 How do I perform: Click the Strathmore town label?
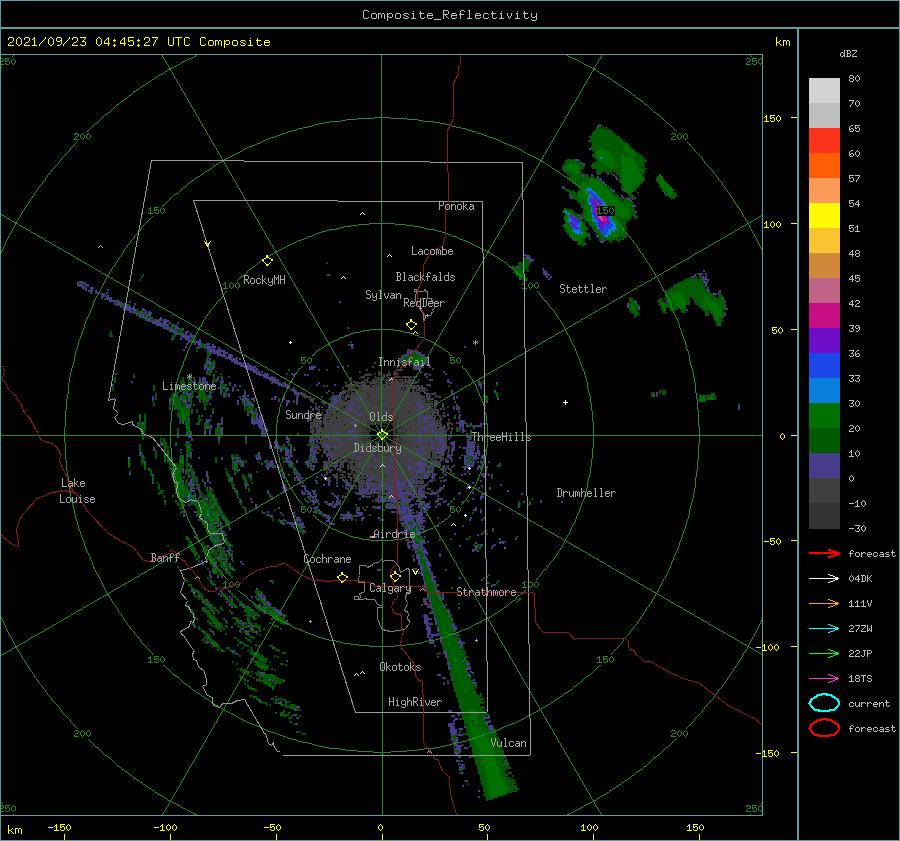tap(486, 592)
